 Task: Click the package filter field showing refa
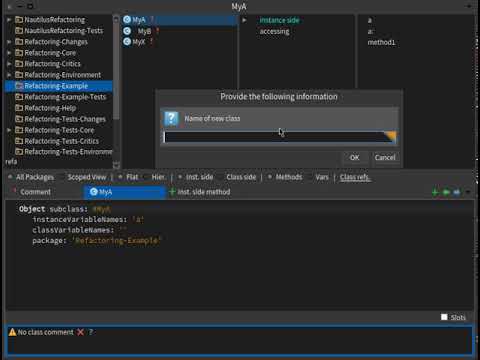(x=58, y=162)
